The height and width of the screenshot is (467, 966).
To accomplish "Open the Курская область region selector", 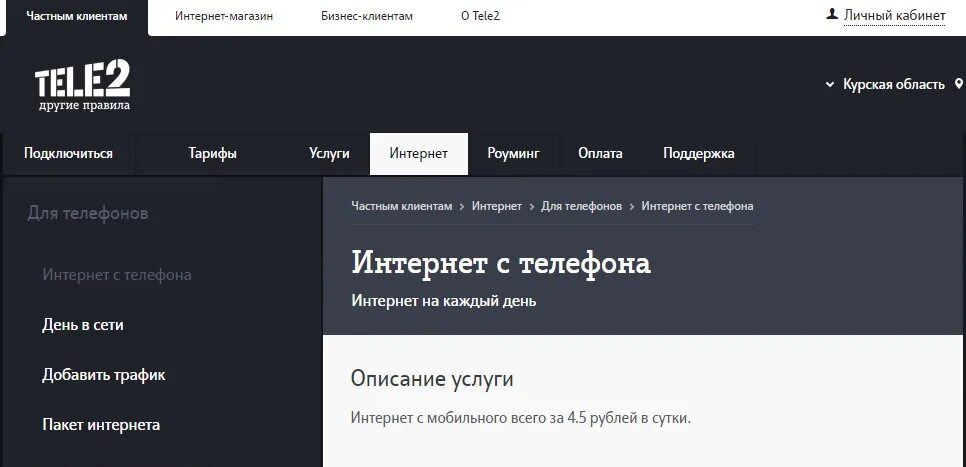I will pyautogui.click(x=893, y=84).
